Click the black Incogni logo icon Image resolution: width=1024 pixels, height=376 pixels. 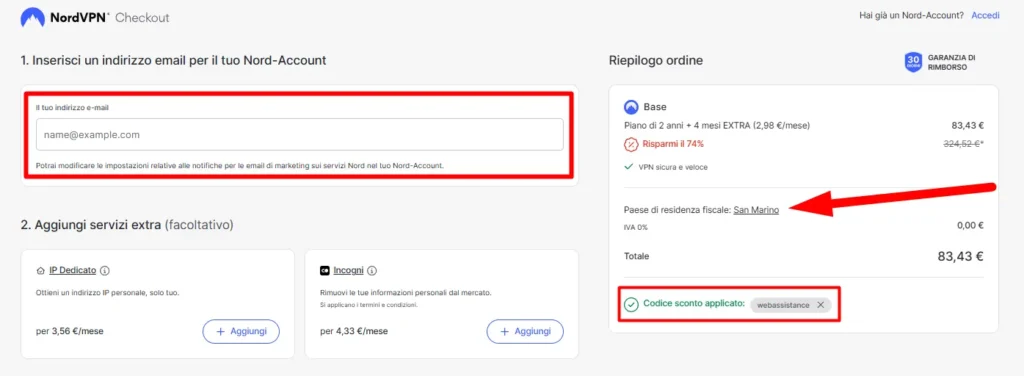point(325,270)
